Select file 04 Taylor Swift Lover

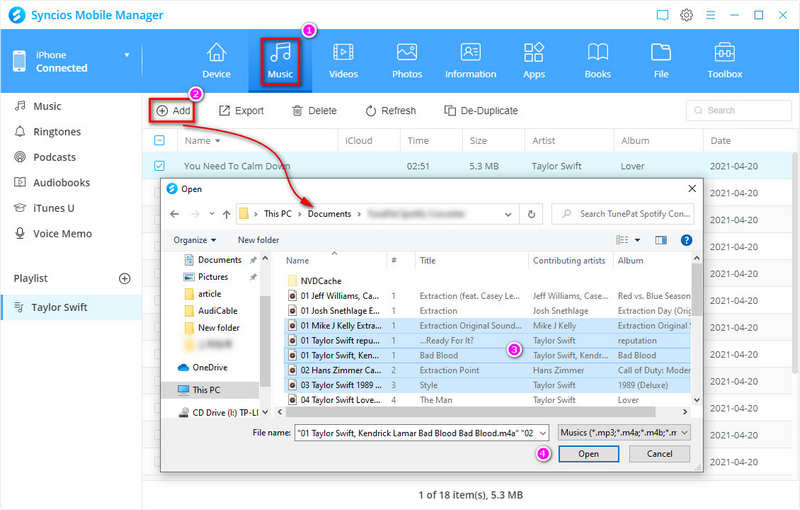[340, 400]
